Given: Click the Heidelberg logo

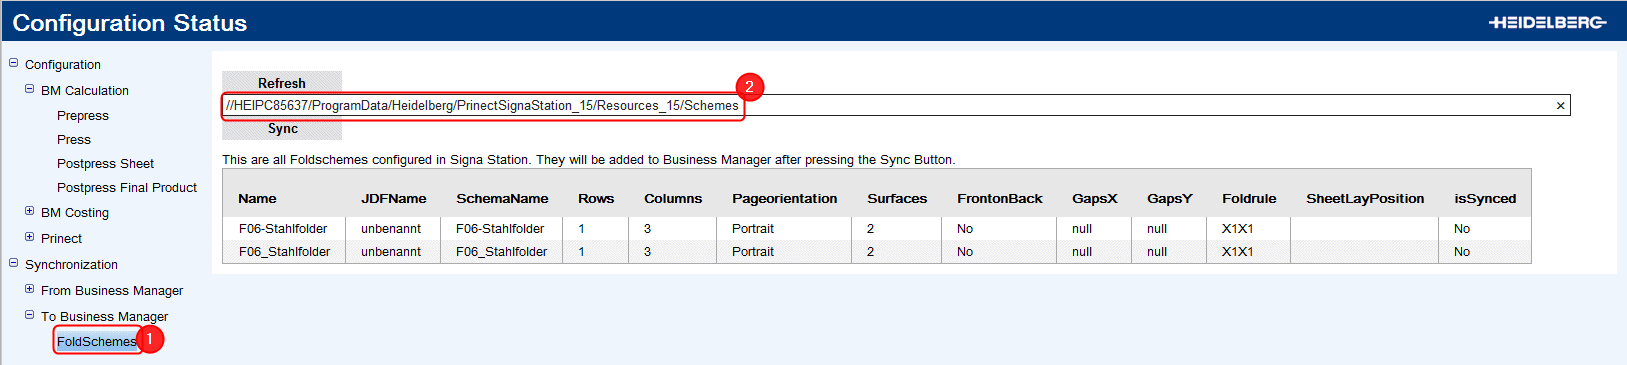Looking at the screenshot, I should pos(1547,22).
